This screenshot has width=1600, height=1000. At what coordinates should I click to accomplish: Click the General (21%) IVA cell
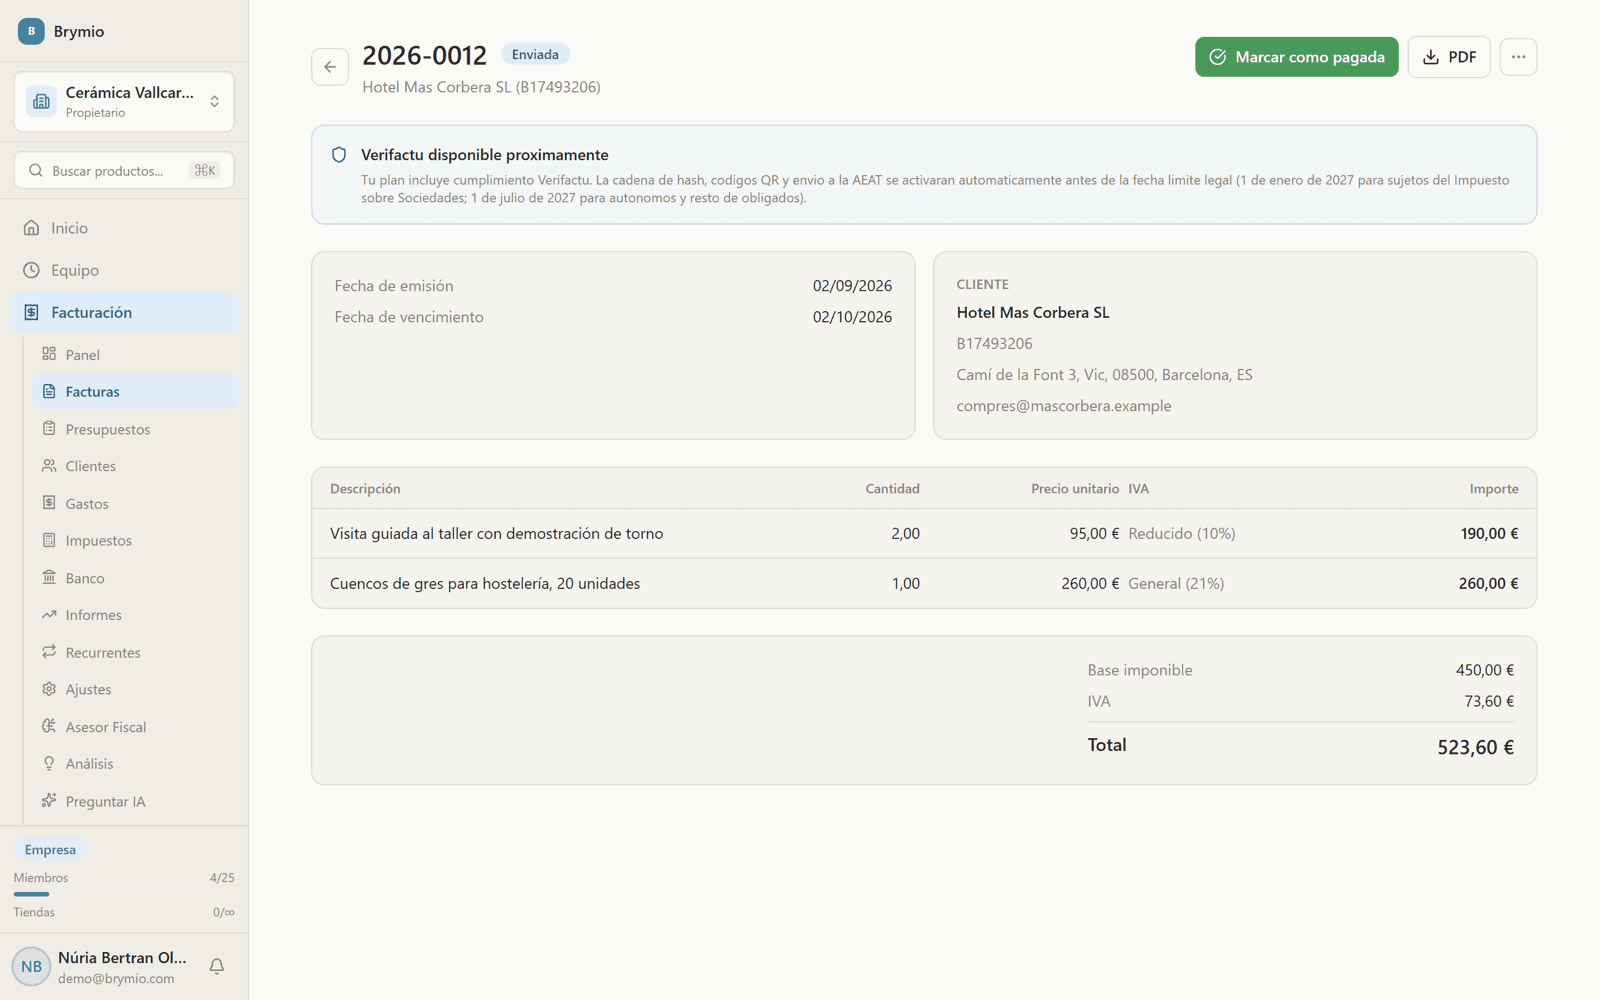coord(1176,583)
